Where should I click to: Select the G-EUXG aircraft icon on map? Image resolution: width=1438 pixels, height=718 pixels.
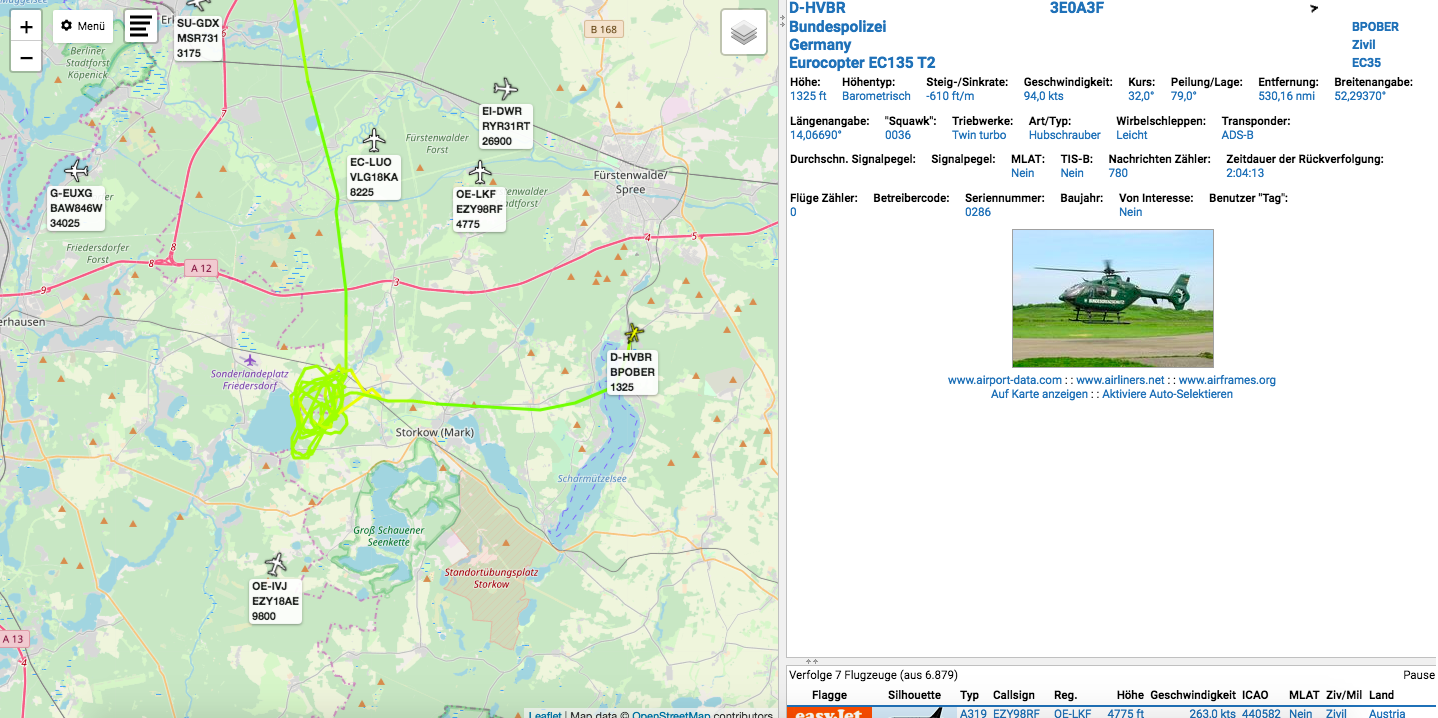pos(76,171)
